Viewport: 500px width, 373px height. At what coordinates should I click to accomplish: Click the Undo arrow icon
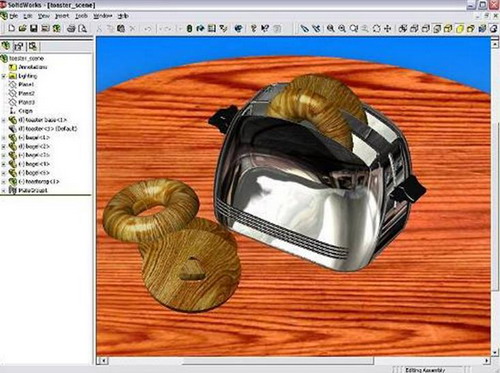(148, 29)
